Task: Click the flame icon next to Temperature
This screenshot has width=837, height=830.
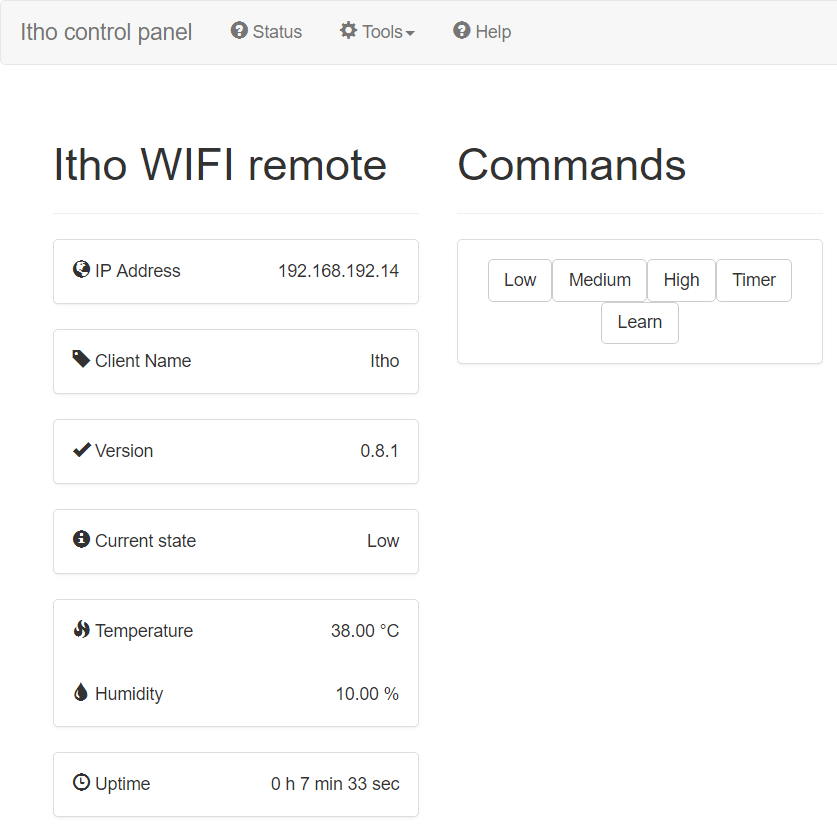Action: click(x=82, y=630)
